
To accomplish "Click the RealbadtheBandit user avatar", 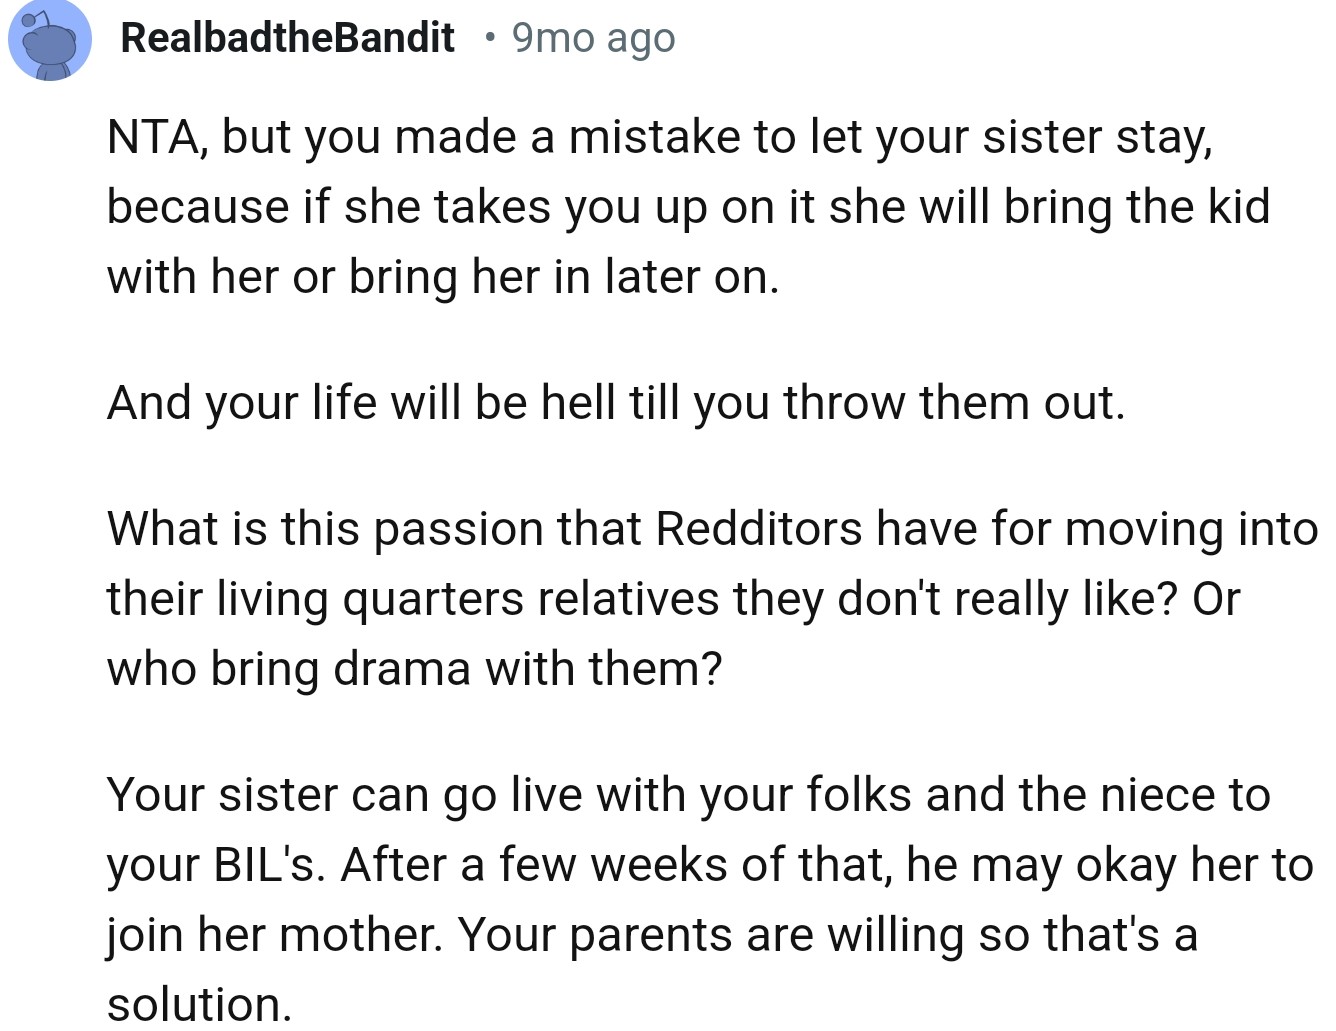I will pyautogui.click(x=50, y=40).
